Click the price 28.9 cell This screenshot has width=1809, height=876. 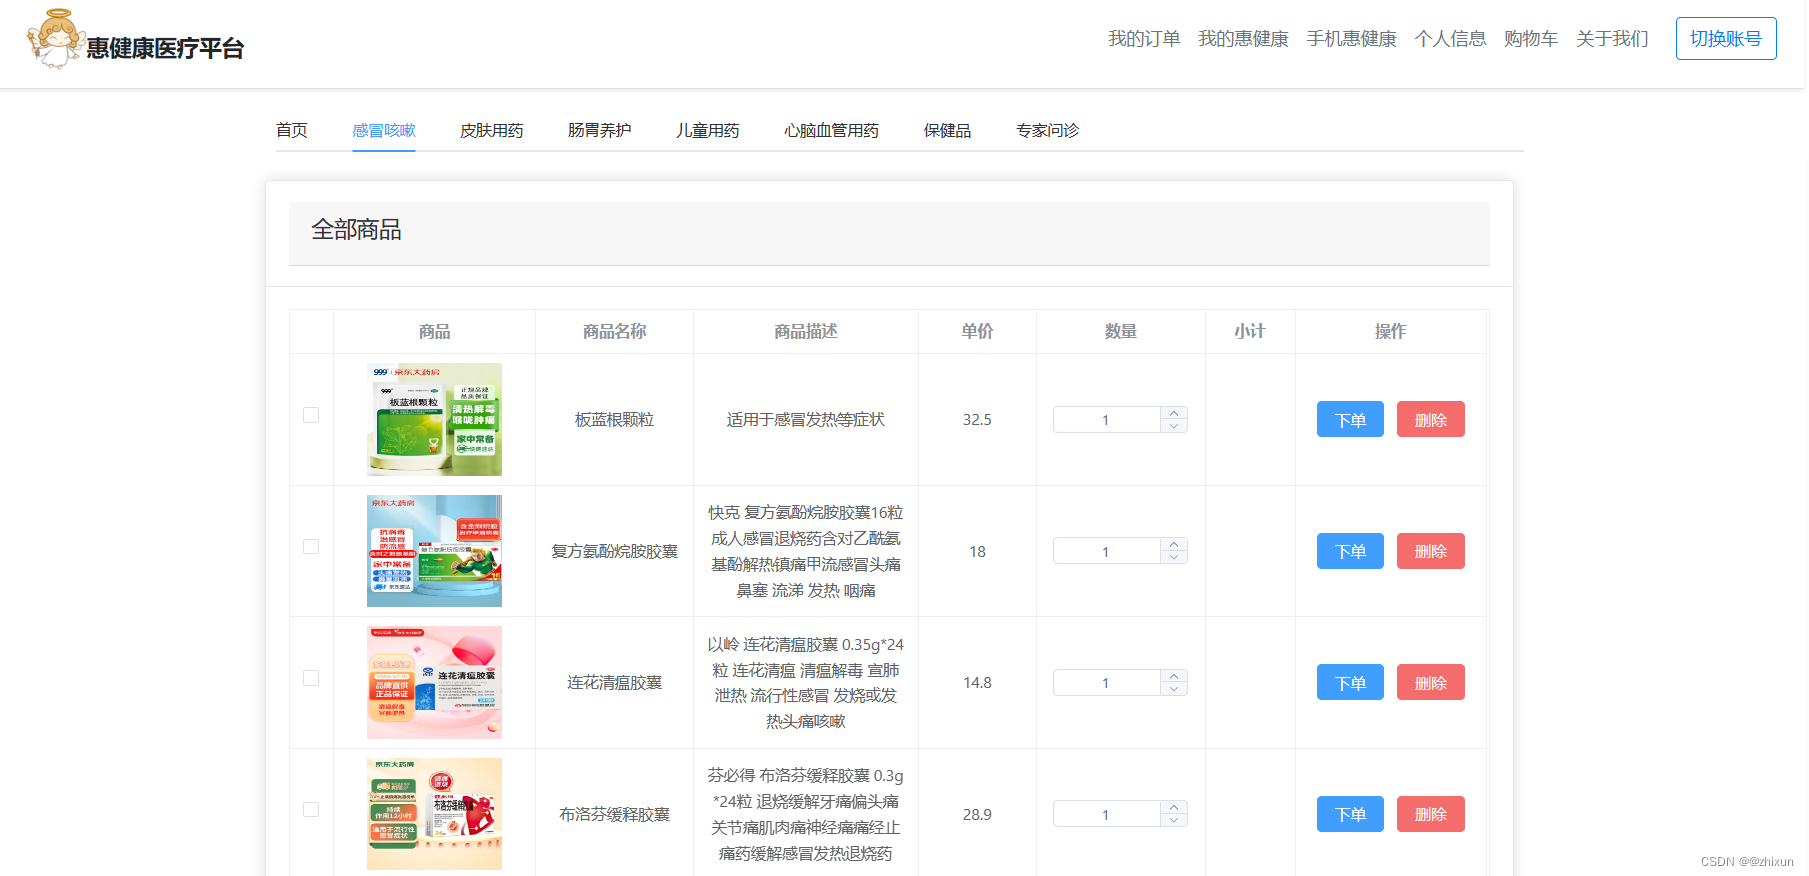tap(977, 814)
